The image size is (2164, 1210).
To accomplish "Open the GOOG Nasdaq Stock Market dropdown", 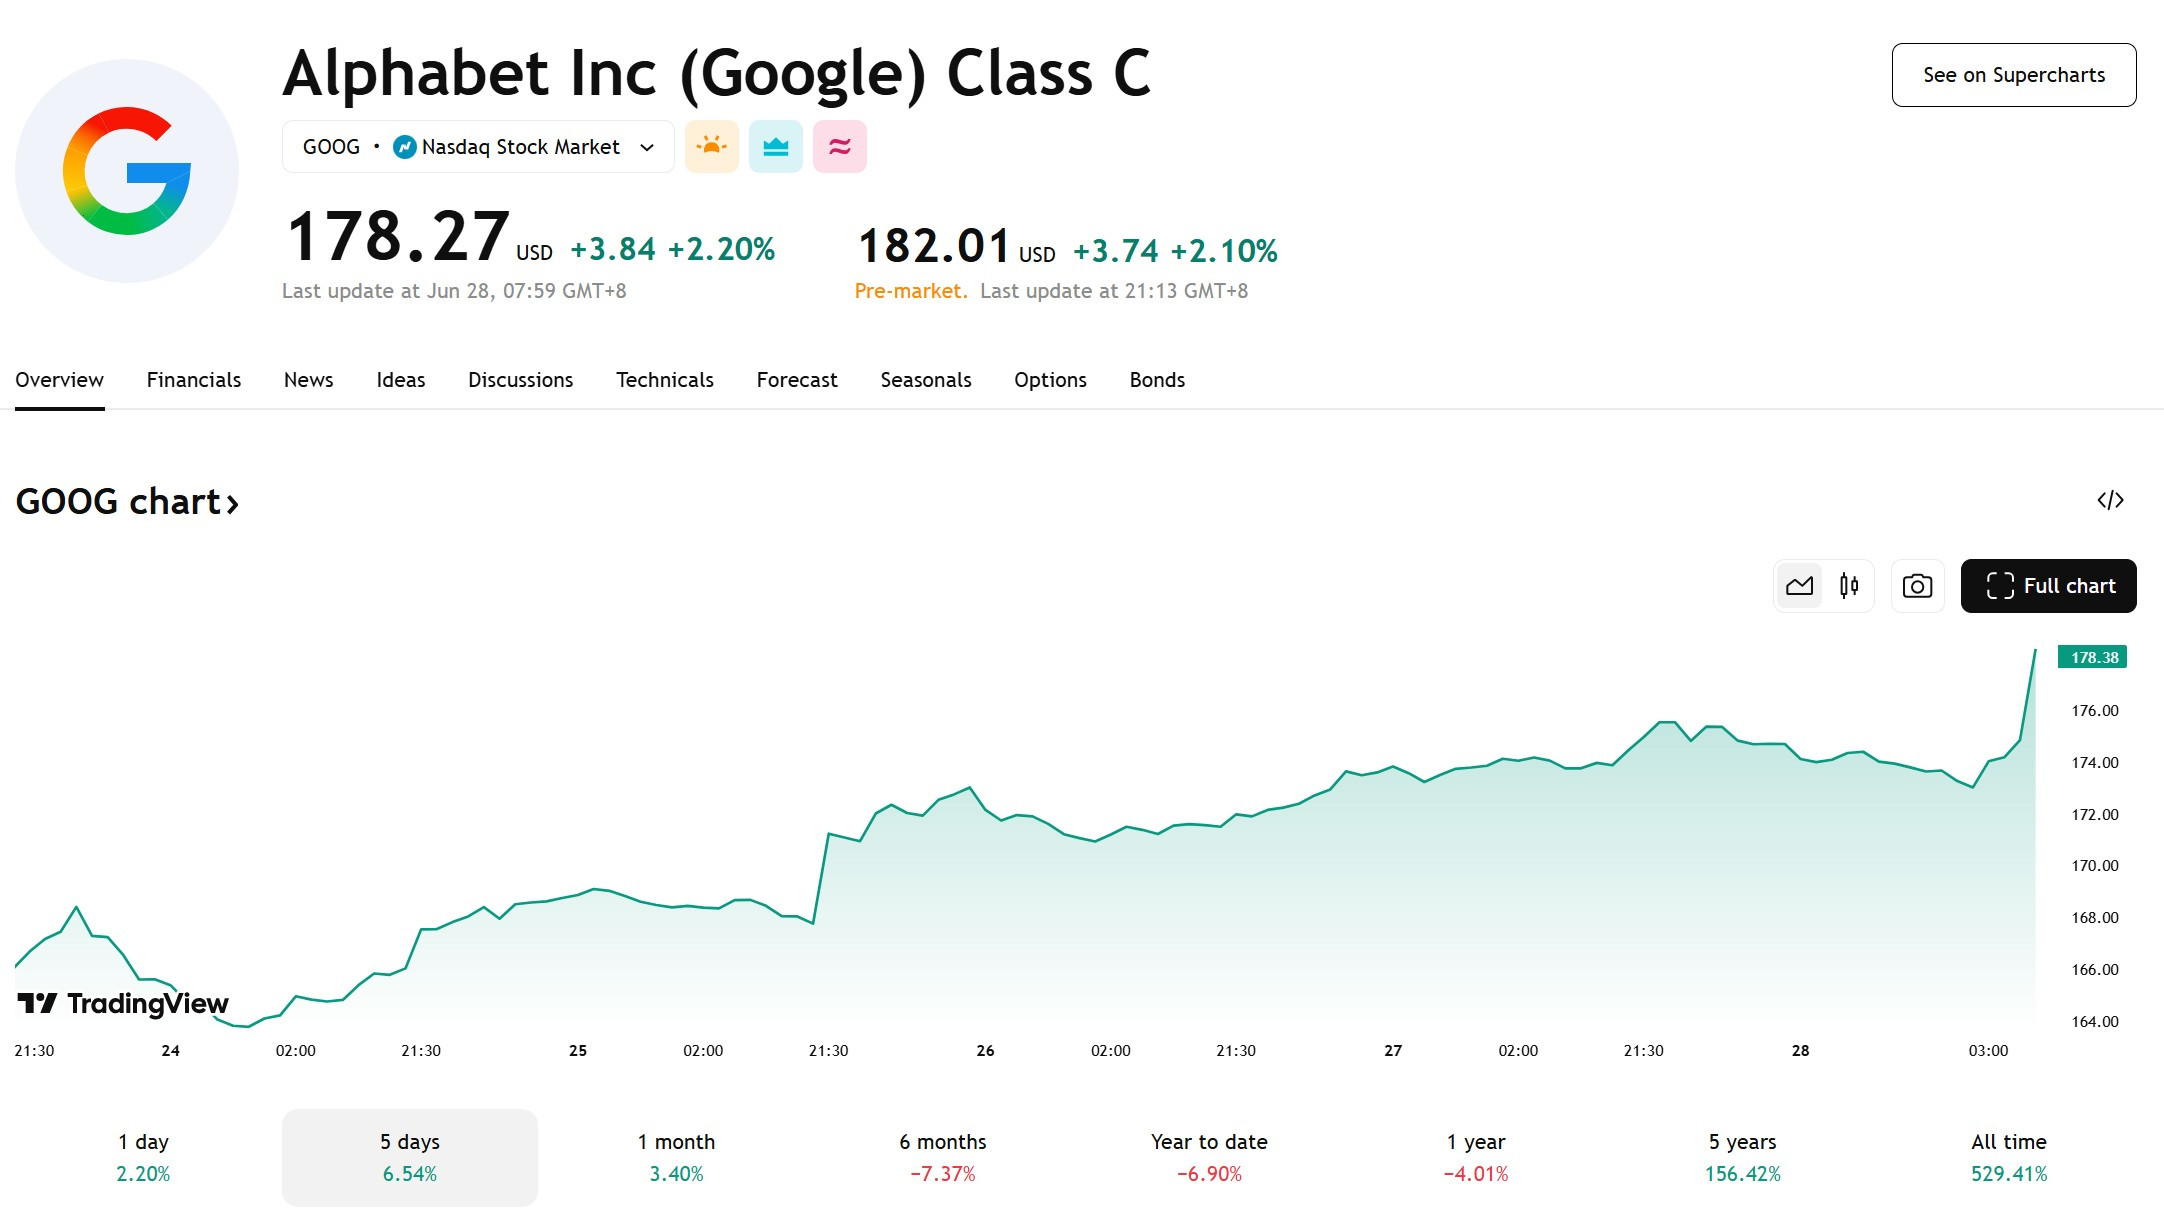I will click(x=478, y=147).
